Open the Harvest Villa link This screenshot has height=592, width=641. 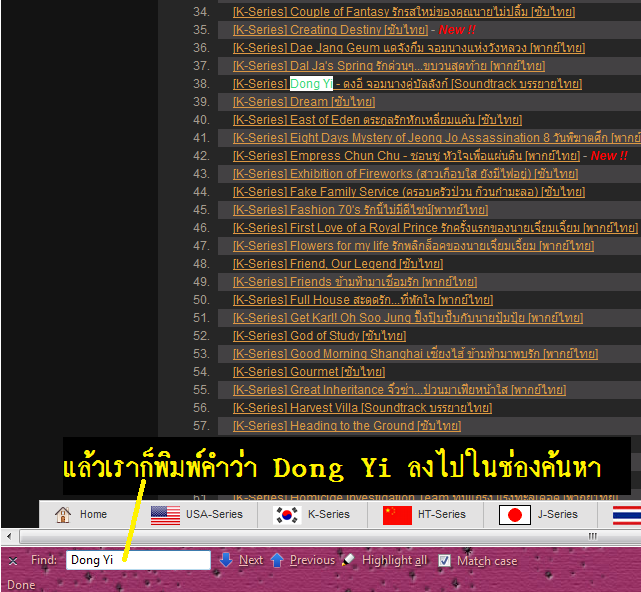362,408
